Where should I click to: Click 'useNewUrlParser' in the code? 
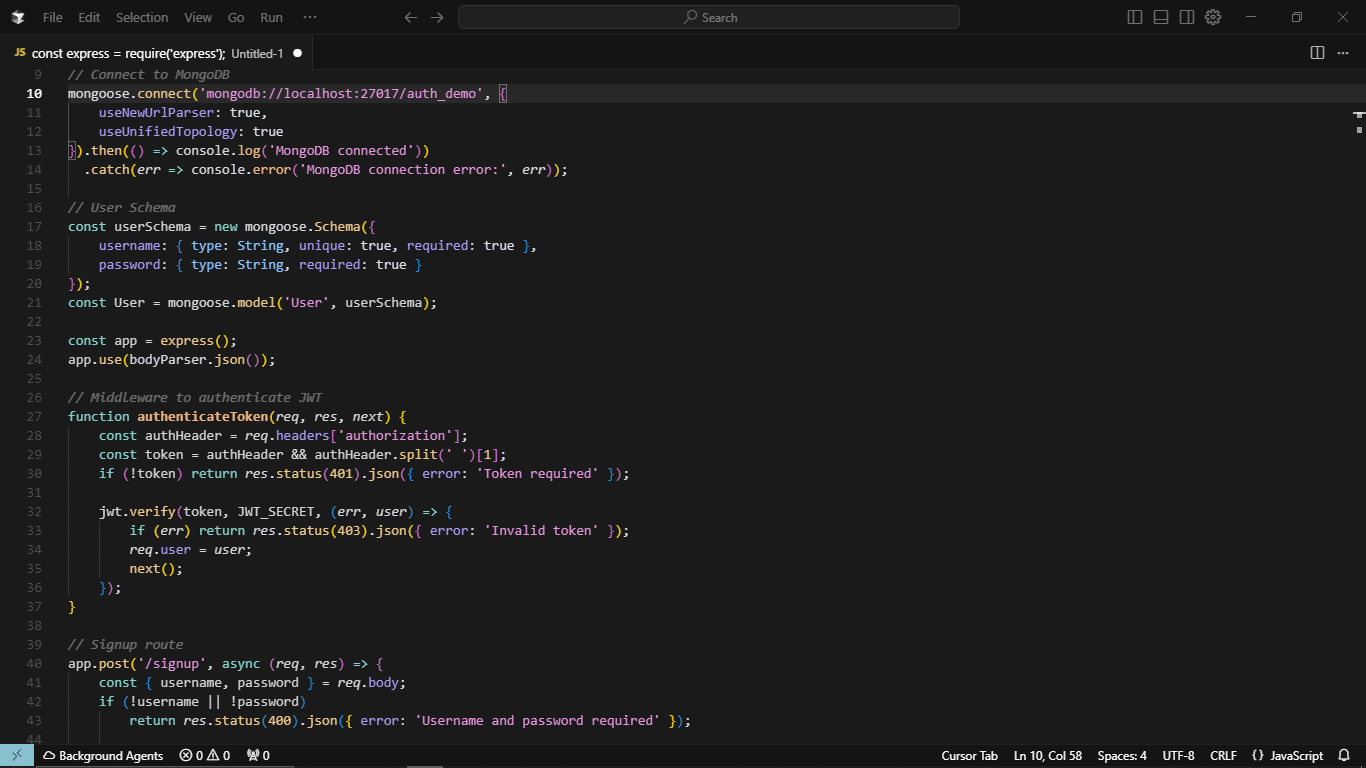coord(156,113)
